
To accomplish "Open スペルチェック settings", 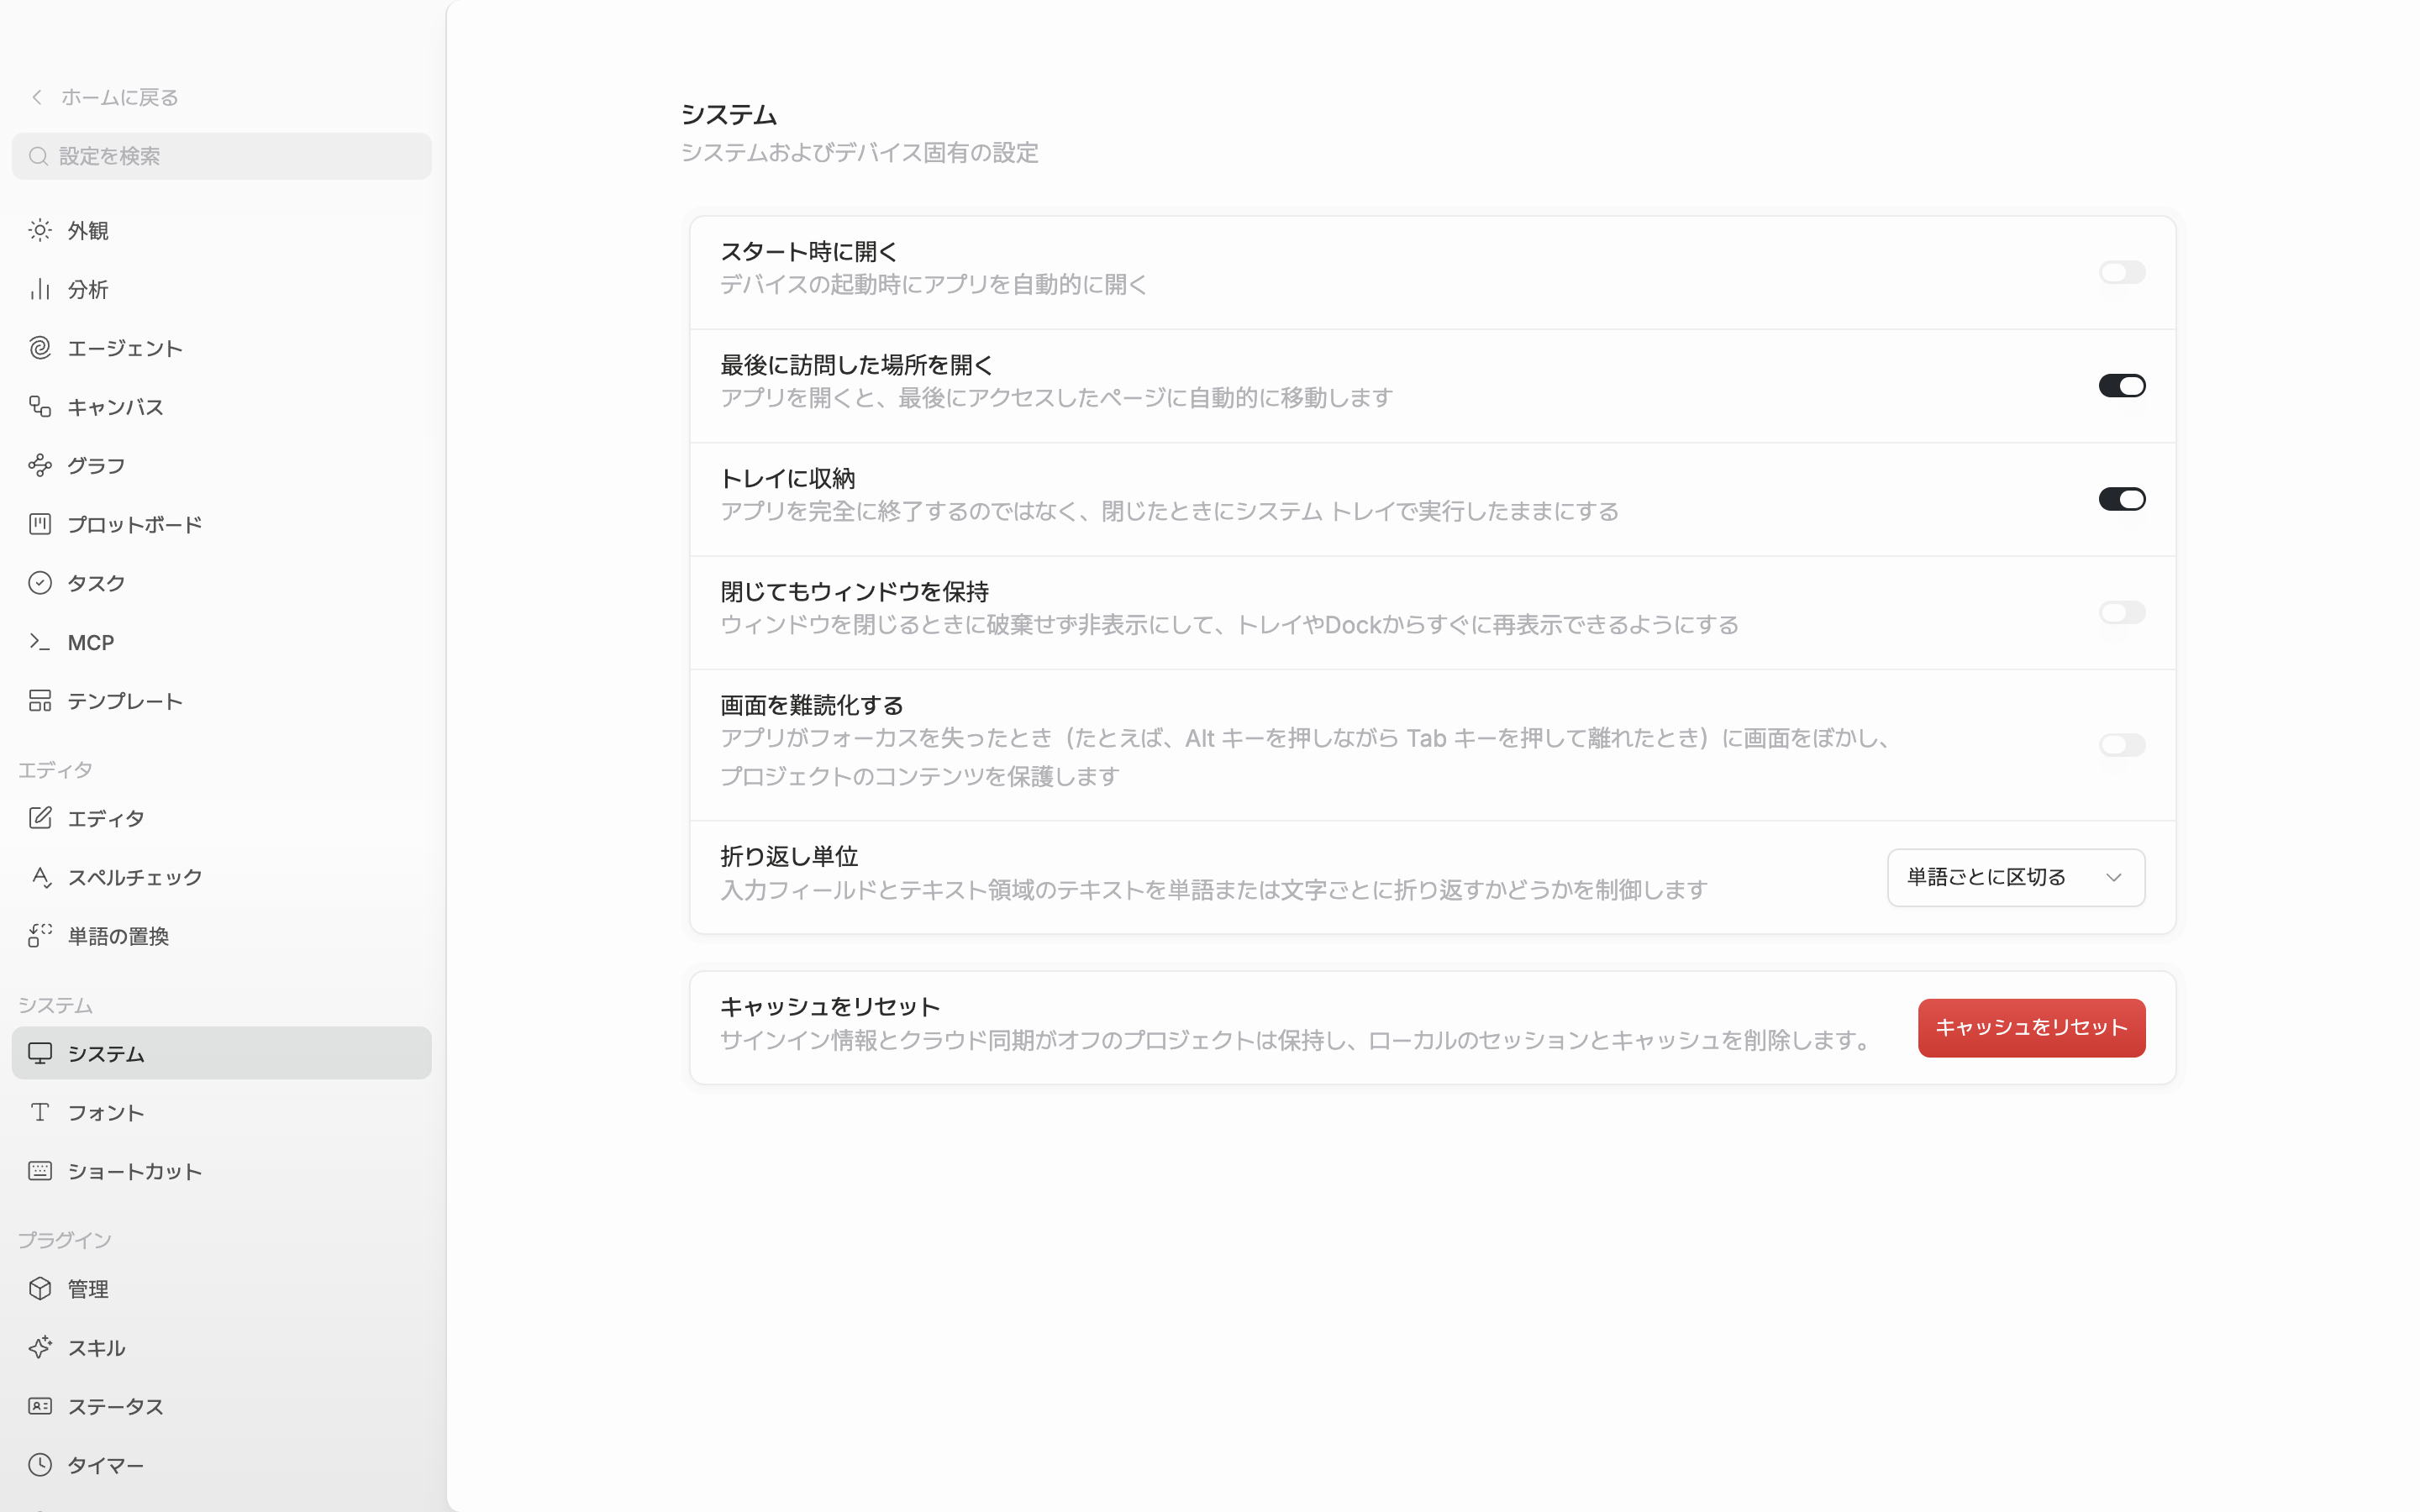I will click(222, 877).
